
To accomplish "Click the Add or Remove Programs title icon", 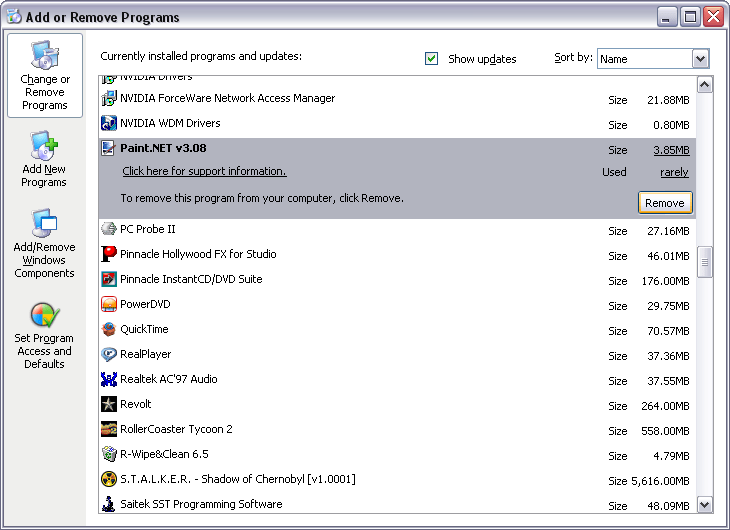I will 14,17.
